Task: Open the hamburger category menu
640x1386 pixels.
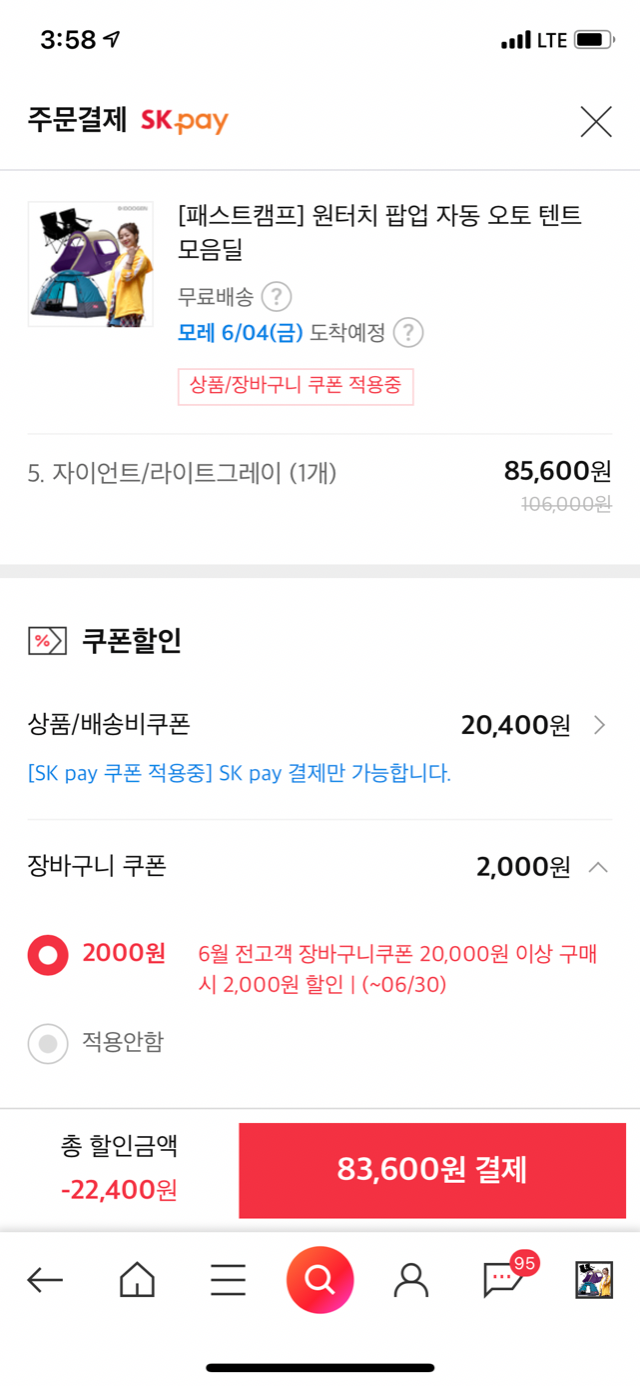Action: coord(228,1279)
